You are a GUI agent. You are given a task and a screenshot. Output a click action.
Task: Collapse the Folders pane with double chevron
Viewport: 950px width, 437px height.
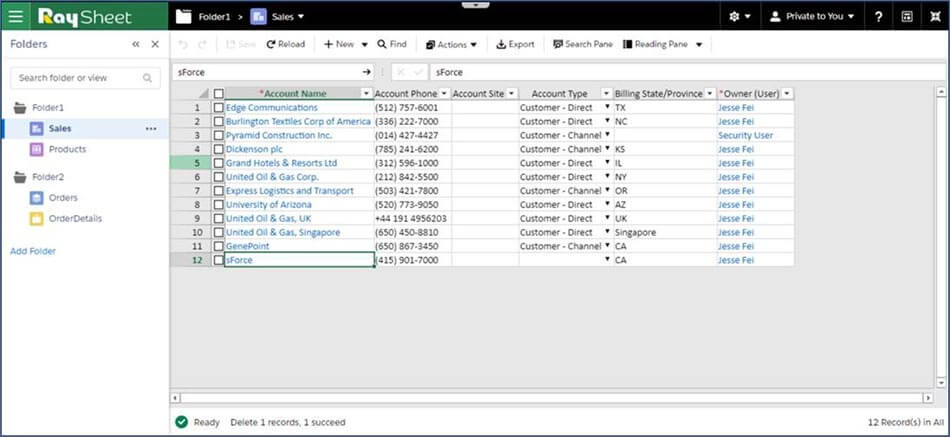coord(136,44)
